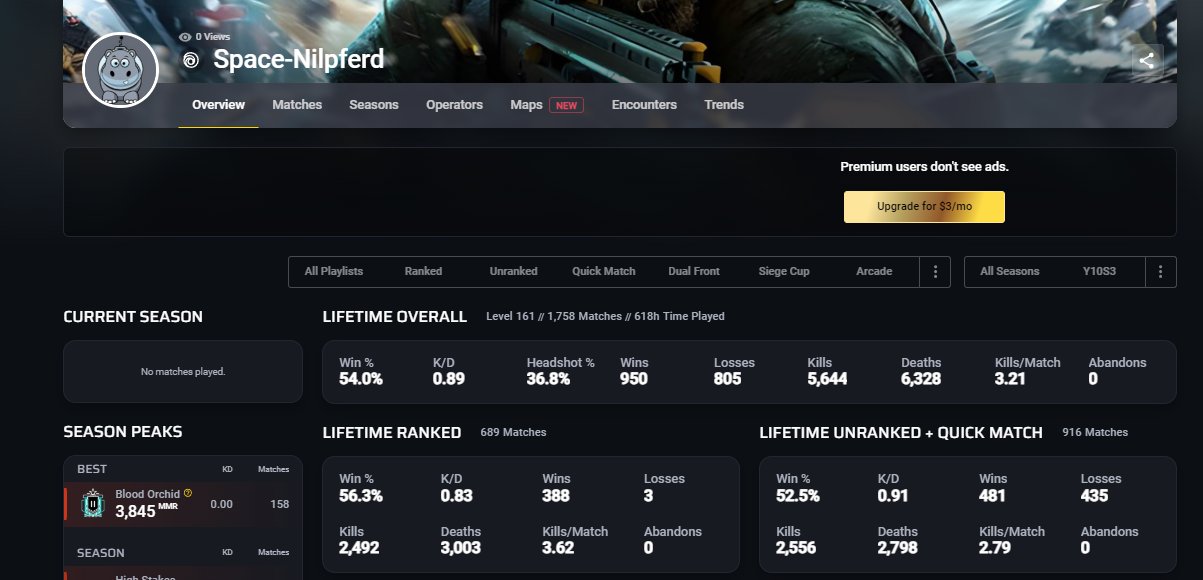This screenshot has width=1203, height=580.
Task: Open the Trends tab
Action: tap(724, 105)
